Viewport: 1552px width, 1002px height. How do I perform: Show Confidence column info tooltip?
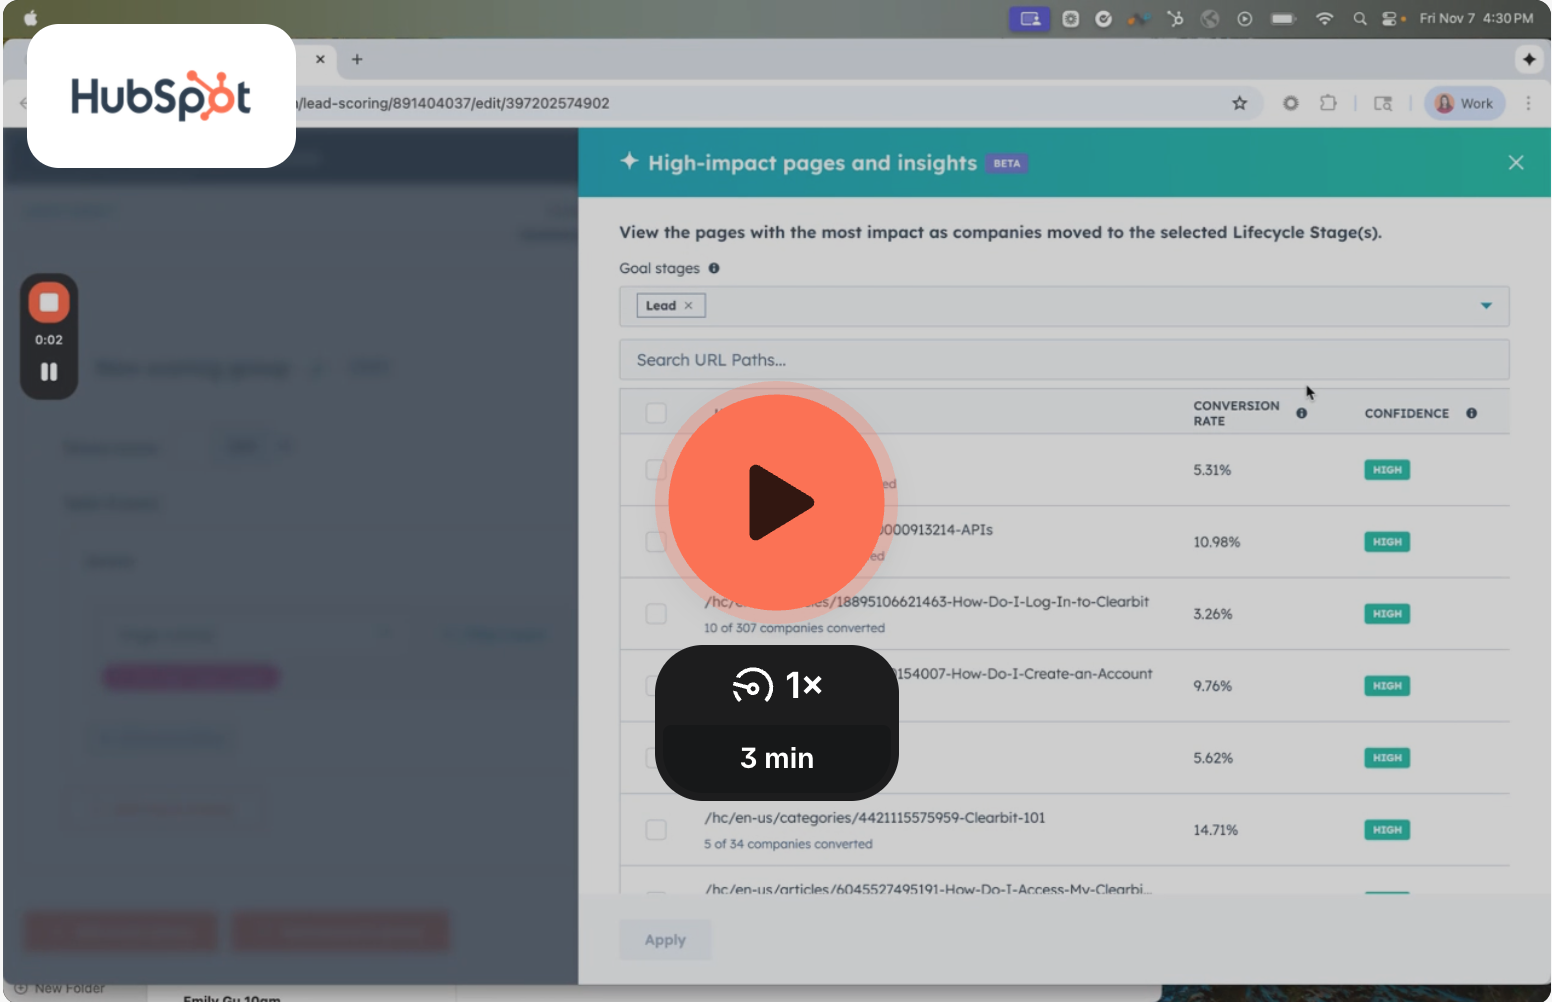click(1471, 413)
